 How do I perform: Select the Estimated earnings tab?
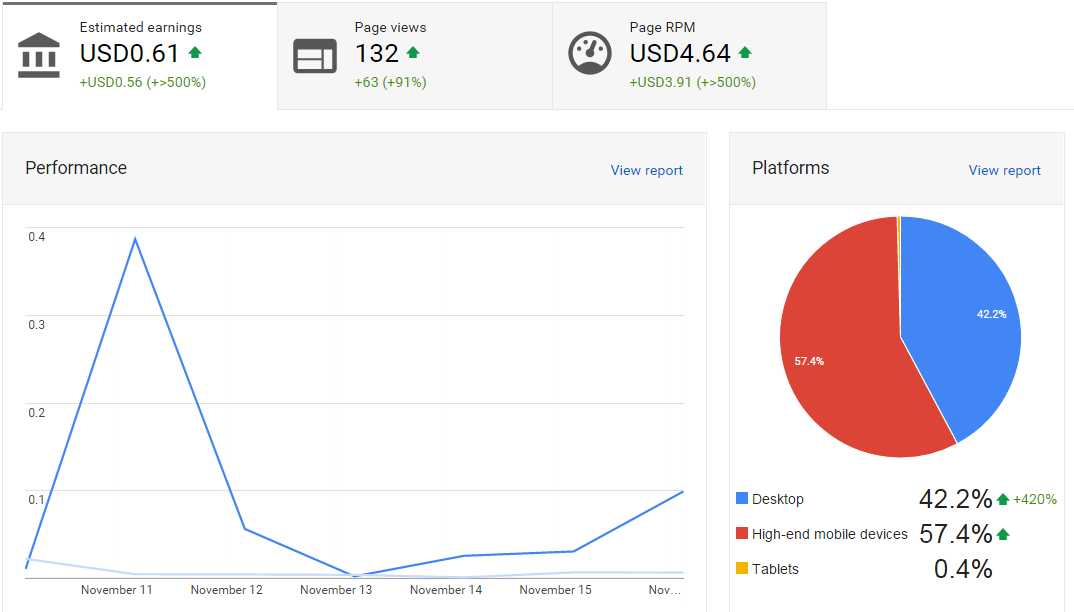pos(140,56)
